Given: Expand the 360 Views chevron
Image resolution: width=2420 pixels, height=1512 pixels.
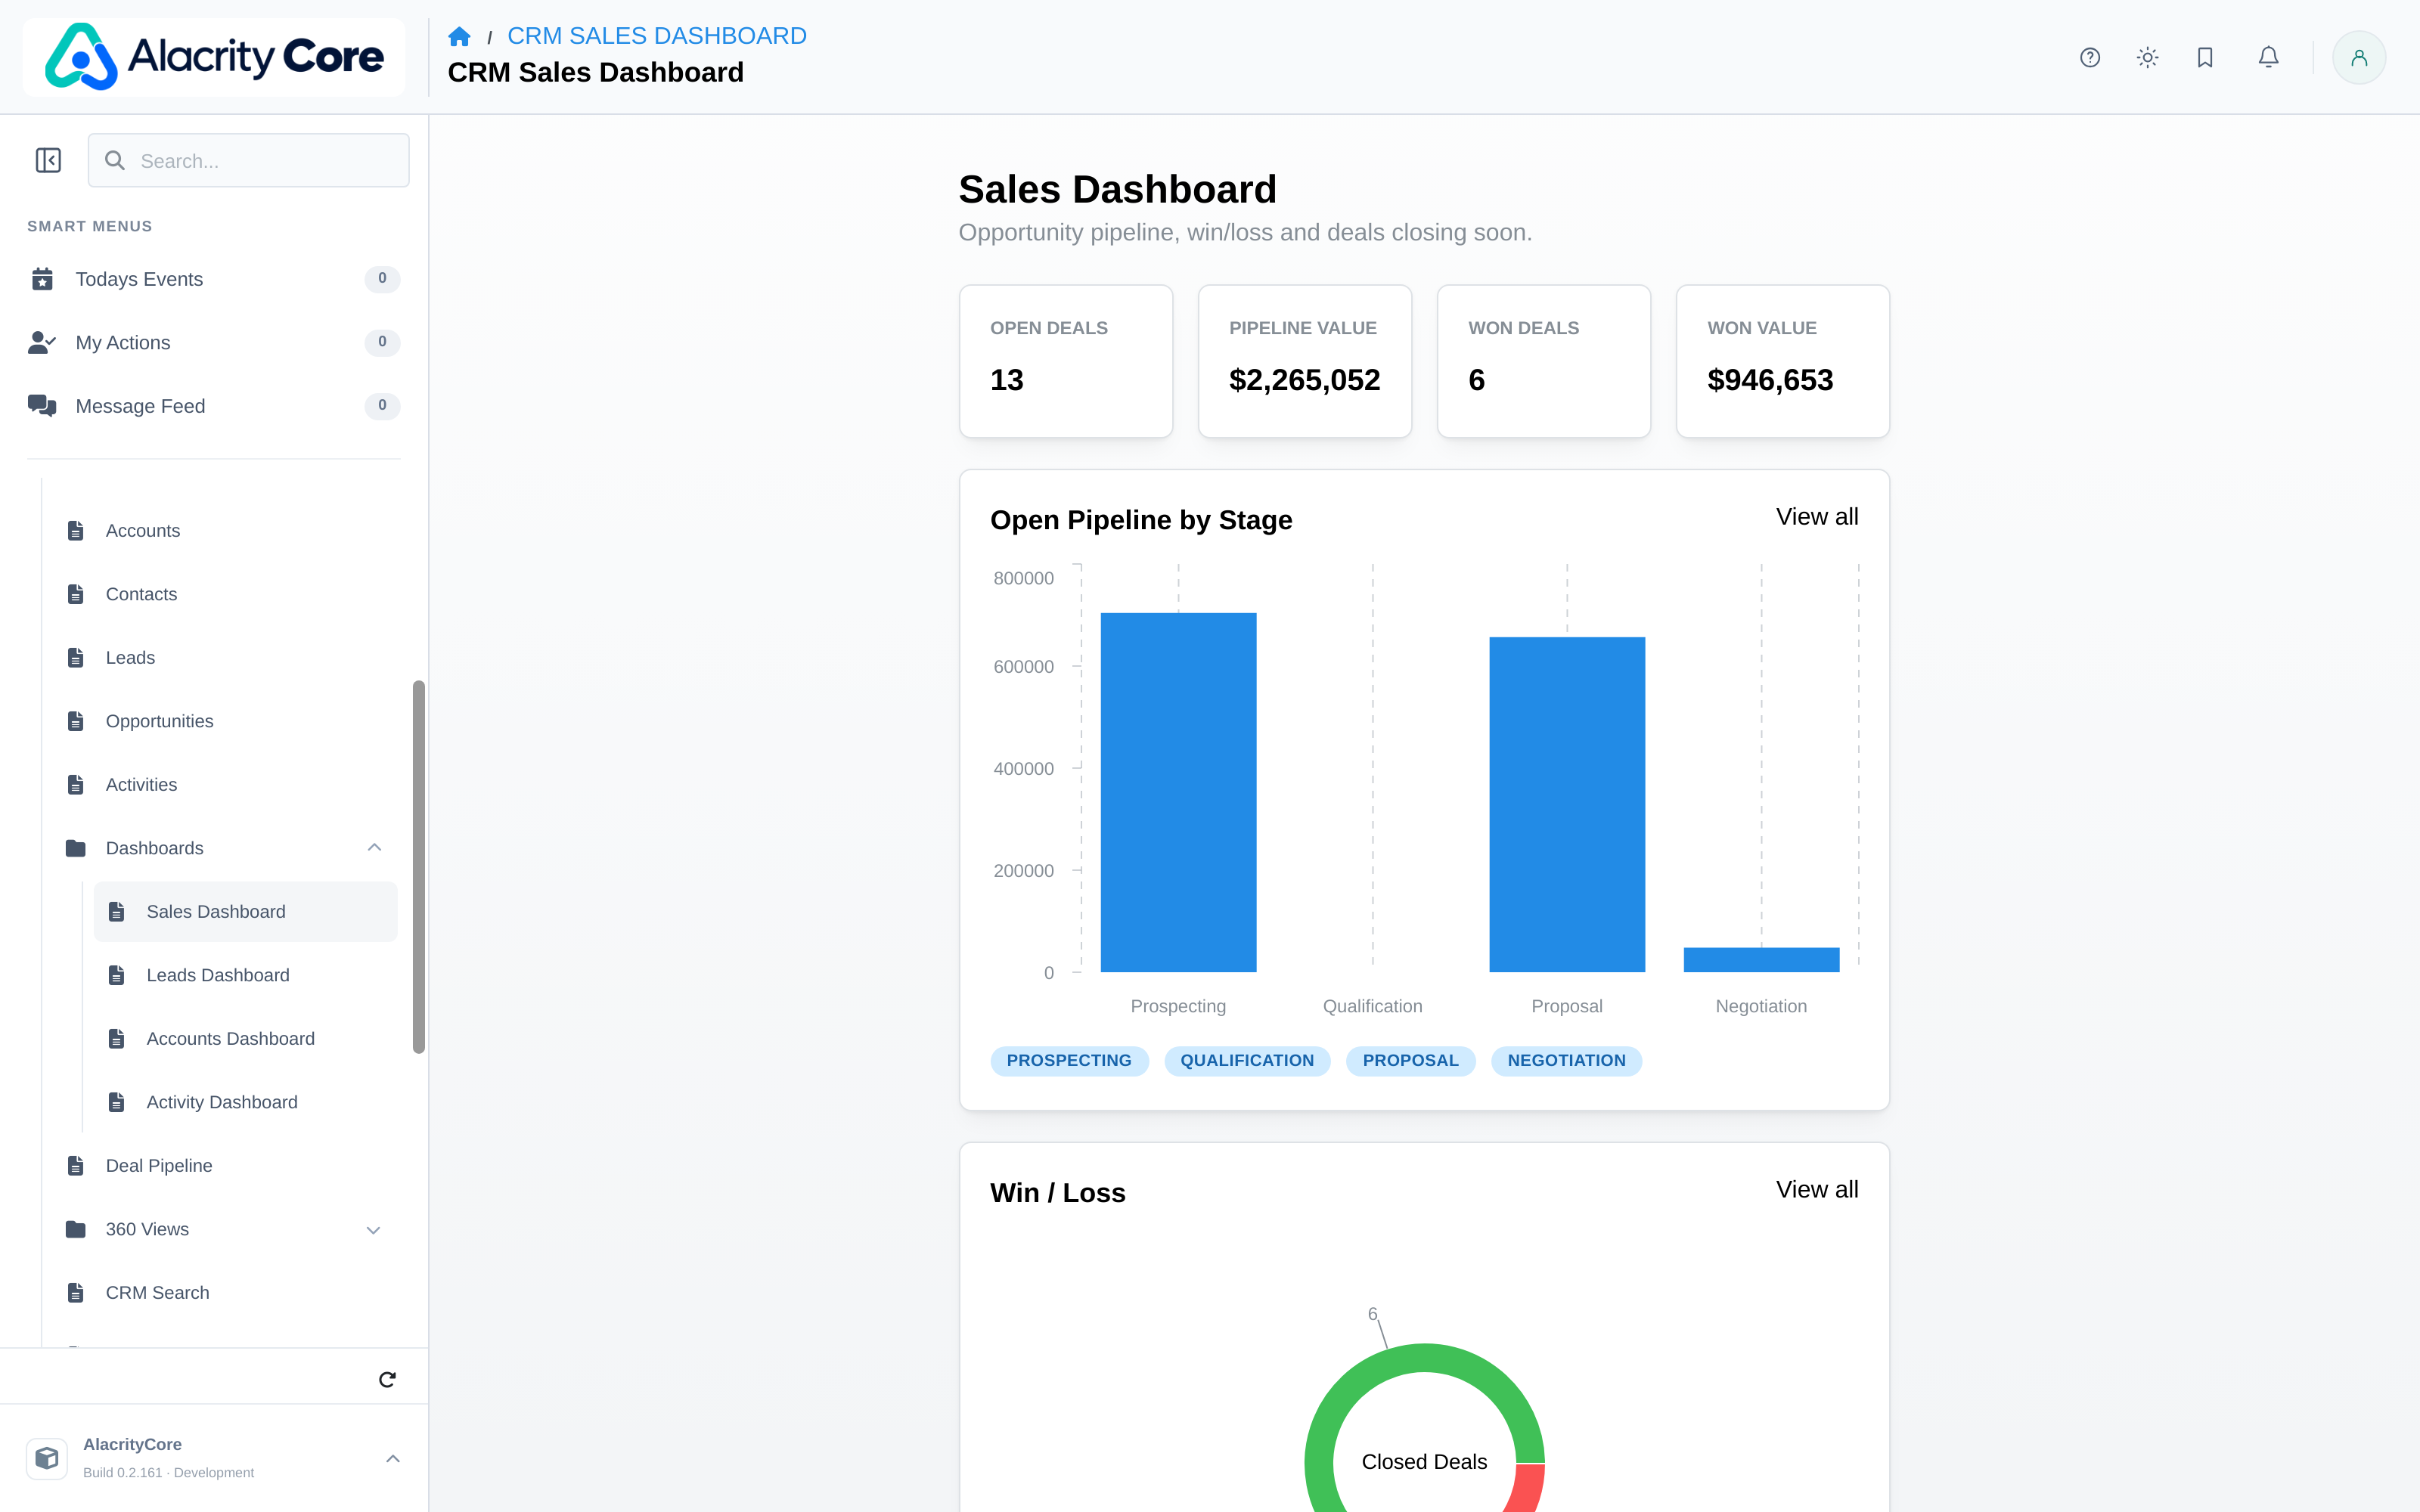Looking at the screenshot, I should [x=374, y=1230].
